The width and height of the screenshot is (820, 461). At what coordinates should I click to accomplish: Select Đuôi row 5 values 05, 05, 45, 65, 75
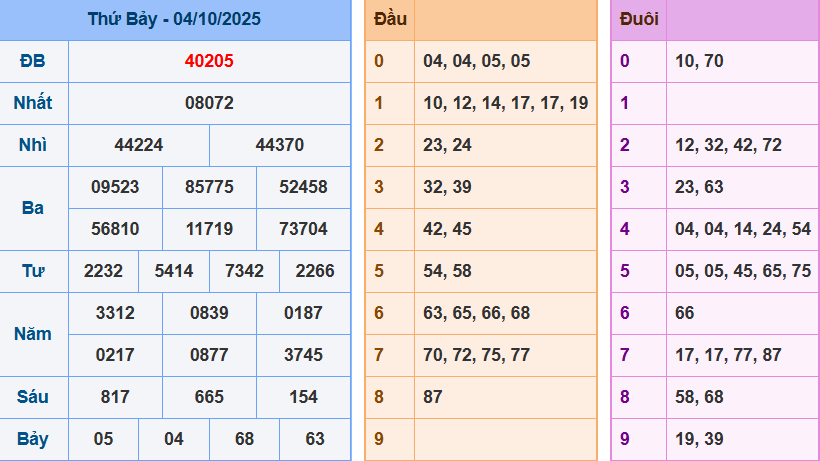click(742, 271)
